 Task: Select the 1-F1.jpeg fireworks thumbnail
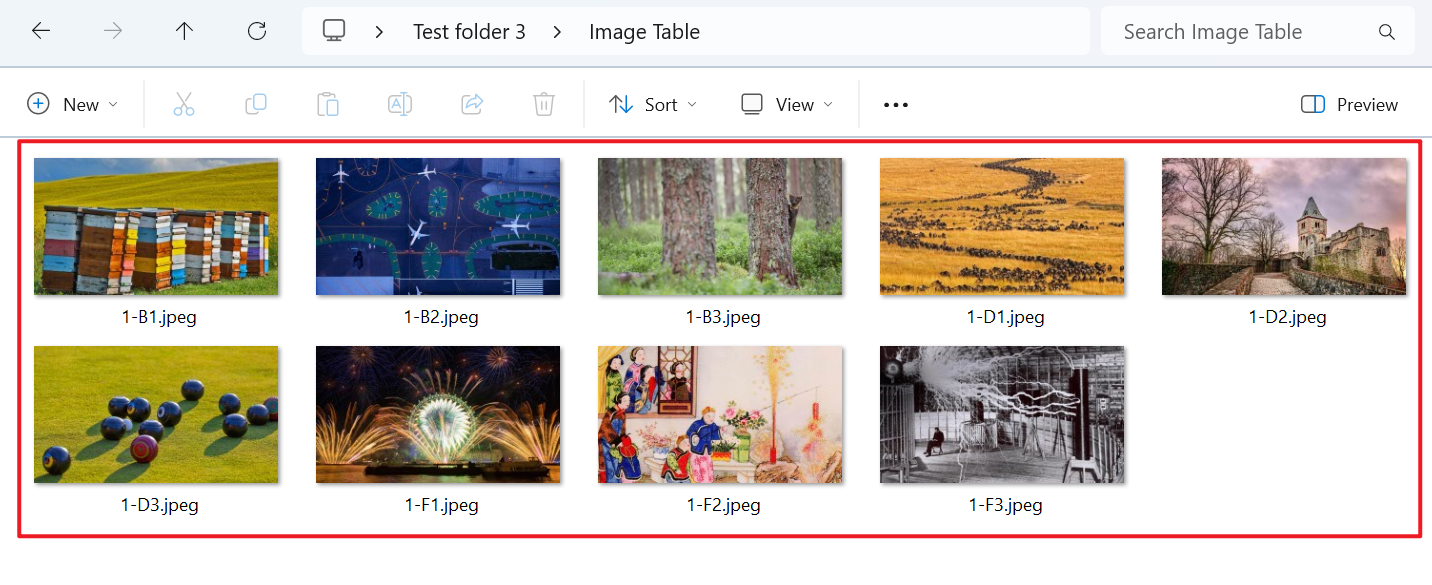click(x=438, y=414)
